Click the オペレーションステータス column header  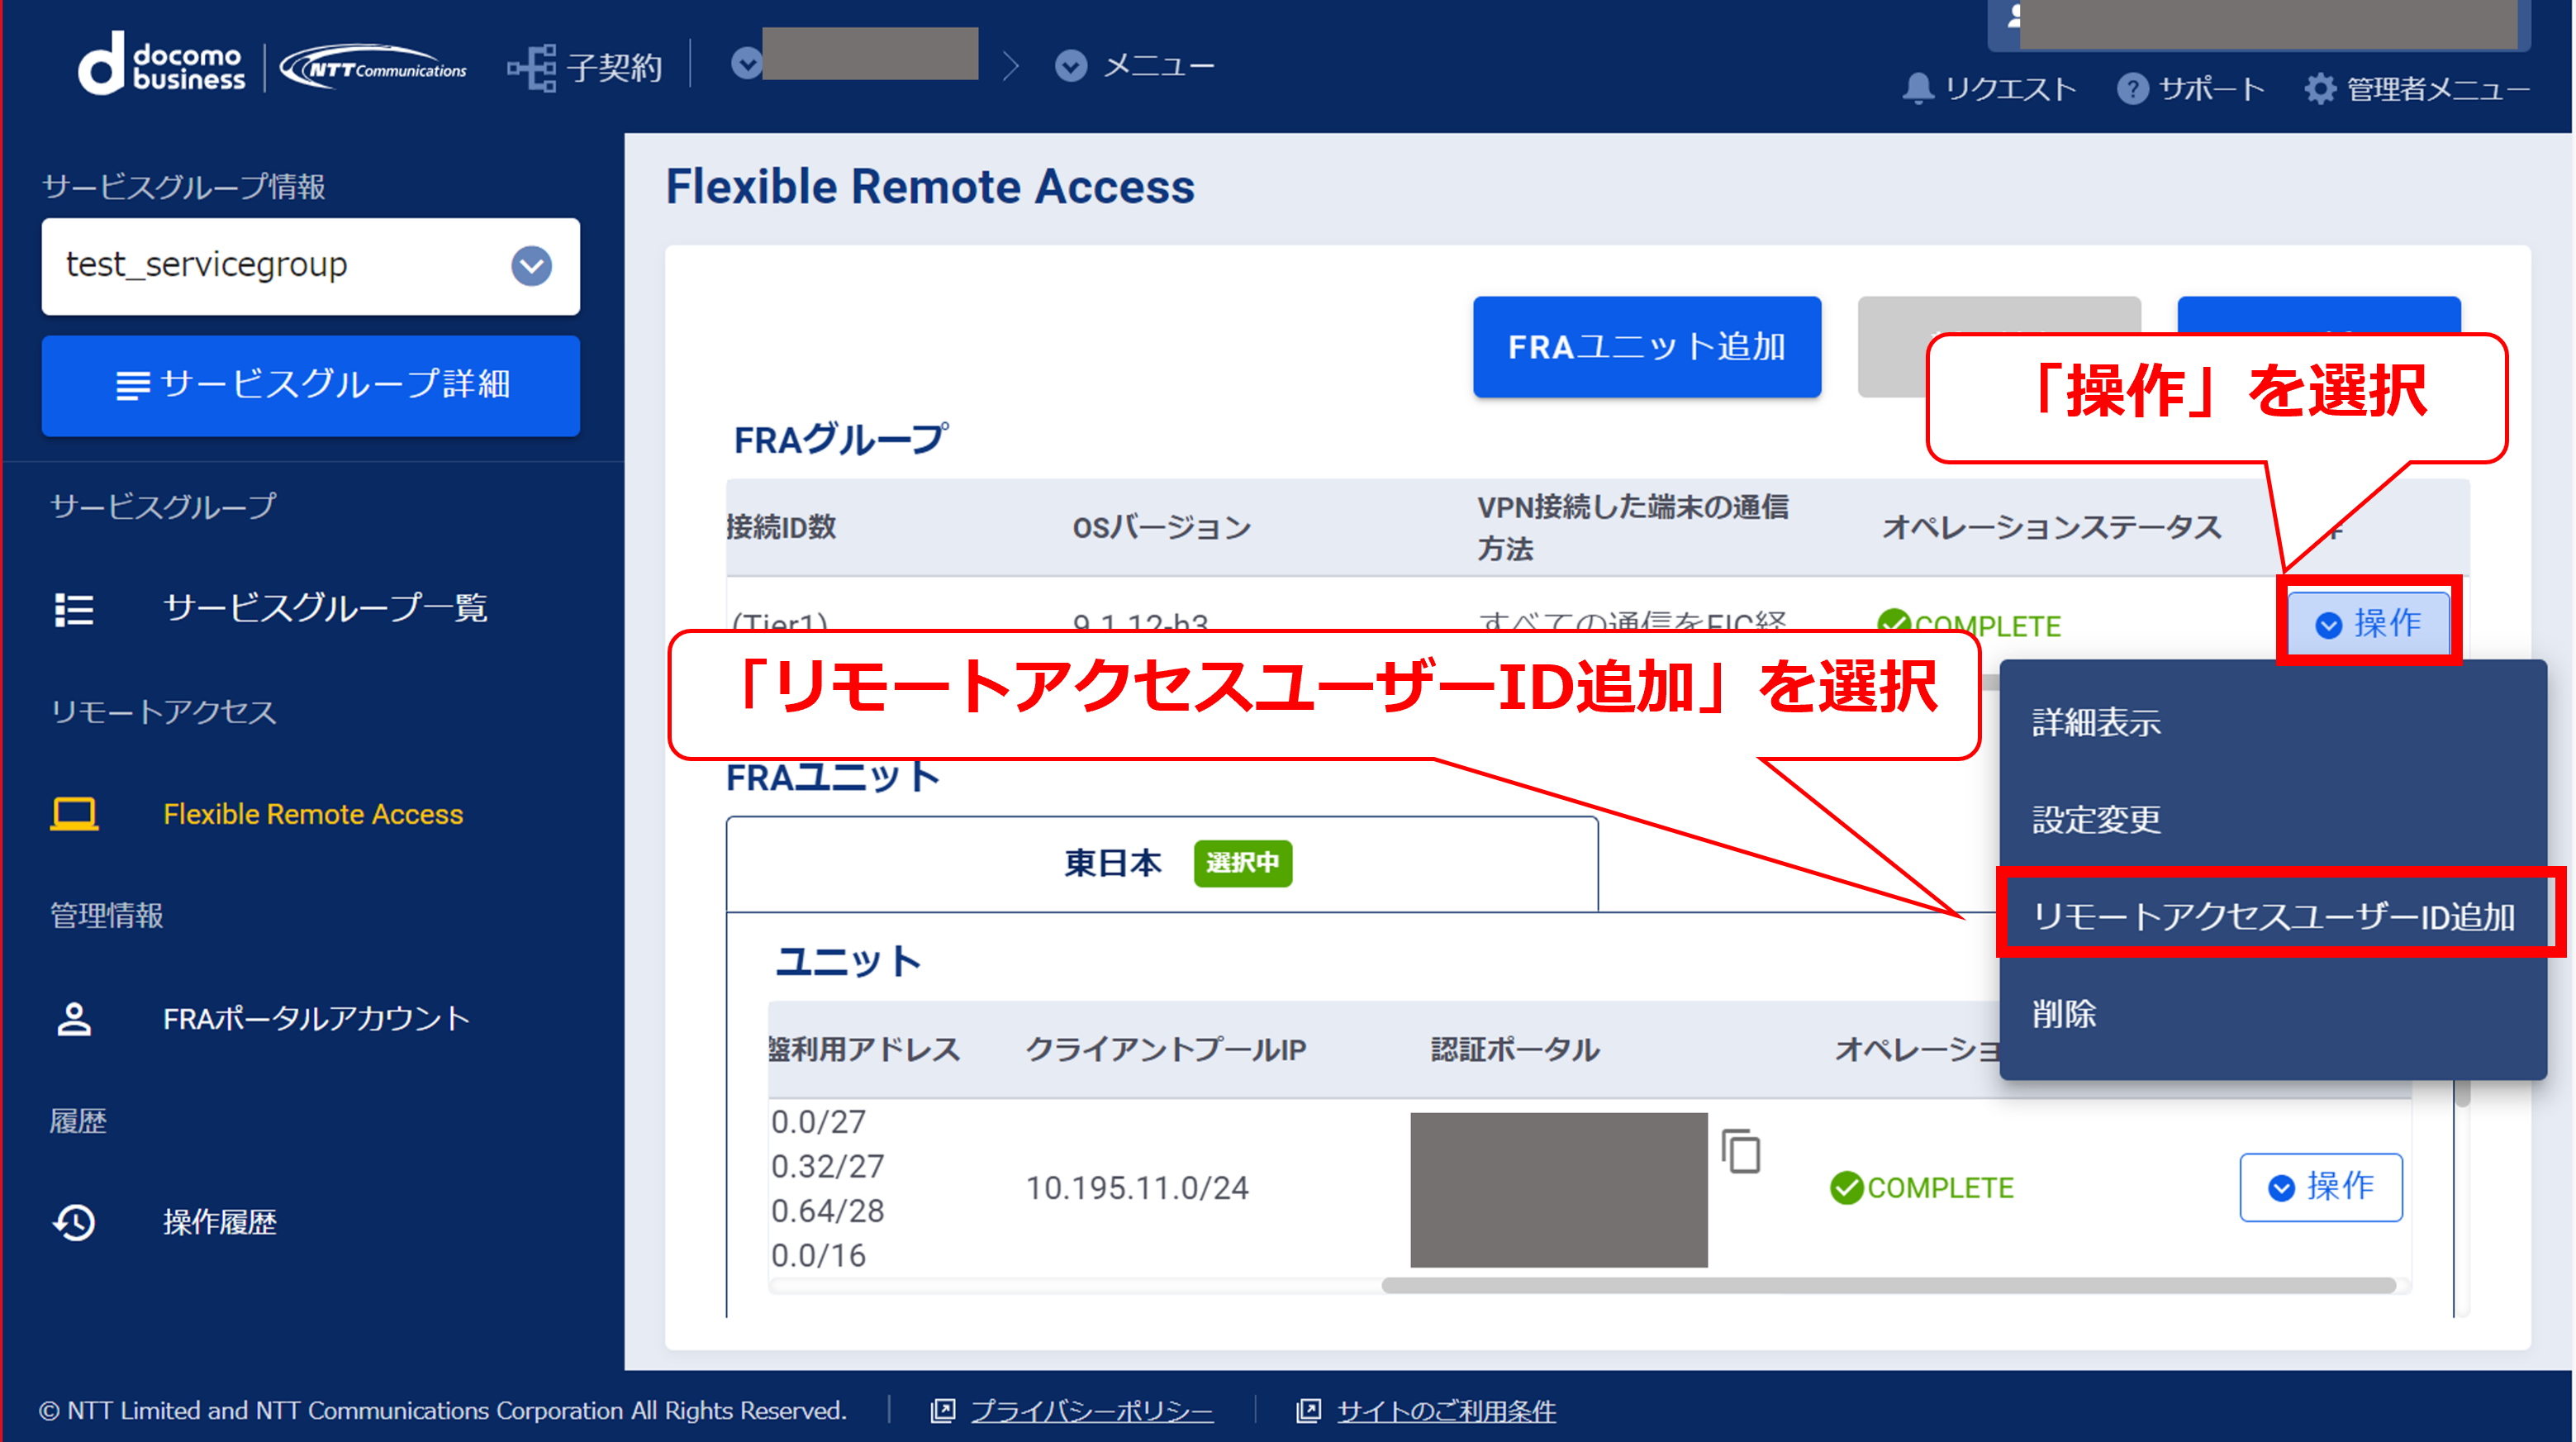coord(2051,527)
